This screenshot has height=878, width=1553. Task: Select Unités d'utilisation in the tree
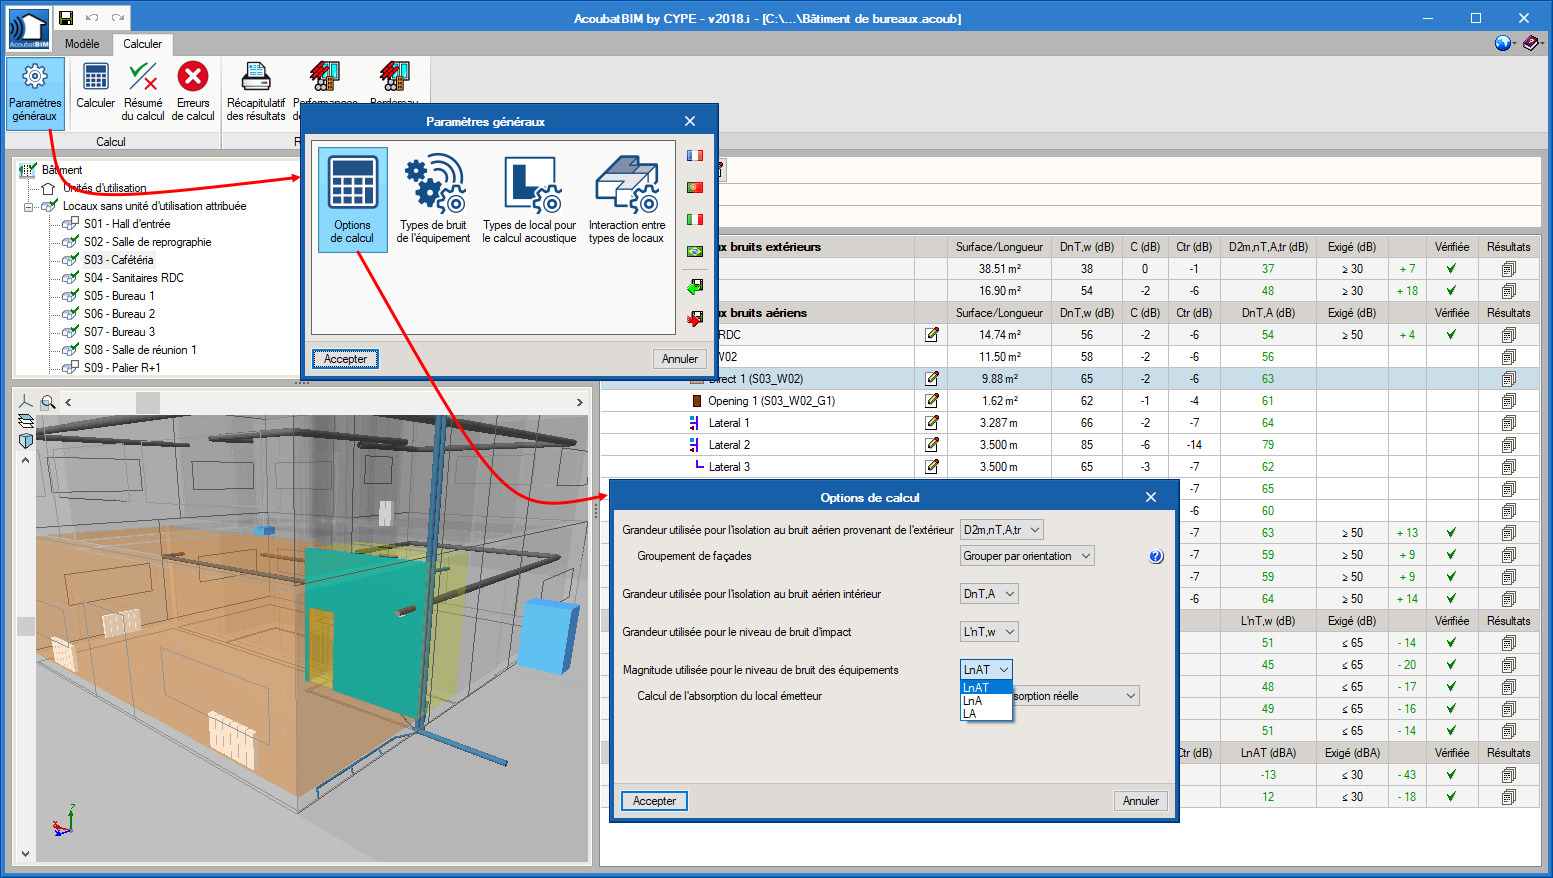pos(105,188)
